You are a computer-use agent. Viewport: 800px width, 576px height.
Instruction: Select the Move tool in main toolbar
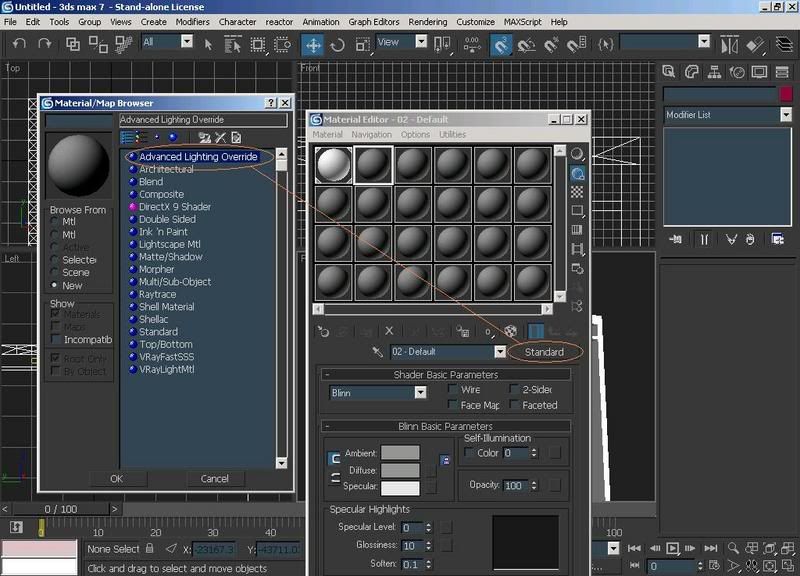313,45
